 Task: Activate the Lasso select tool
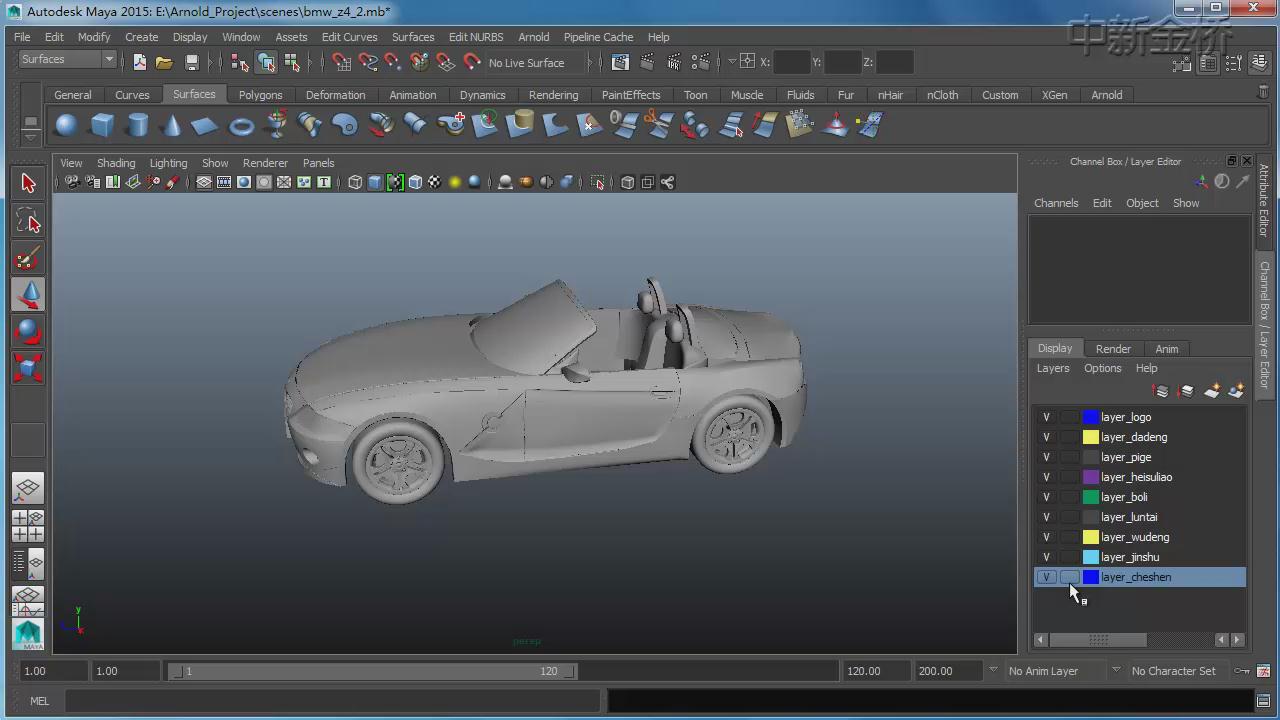click(x=28, y=221)
